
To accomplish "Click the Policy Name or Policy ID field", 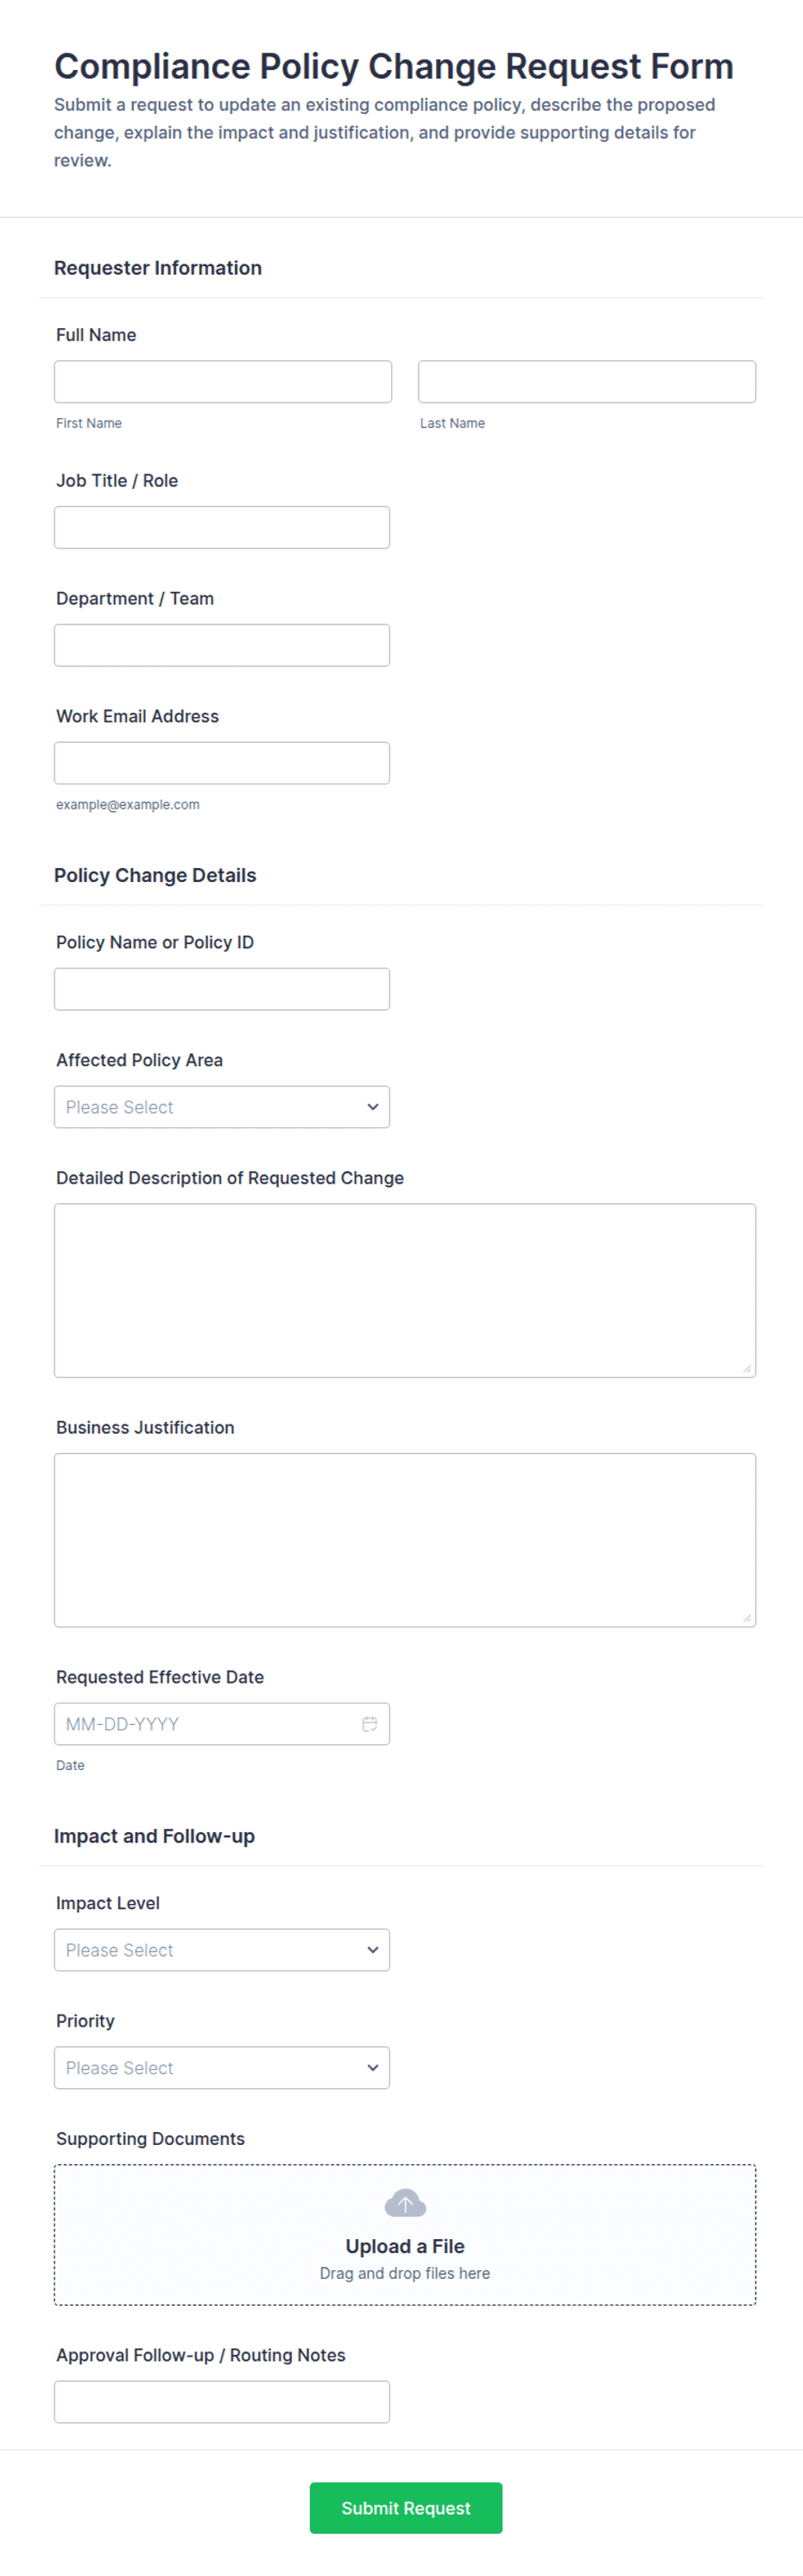I will pyautogui.click(x=222, y=989).
